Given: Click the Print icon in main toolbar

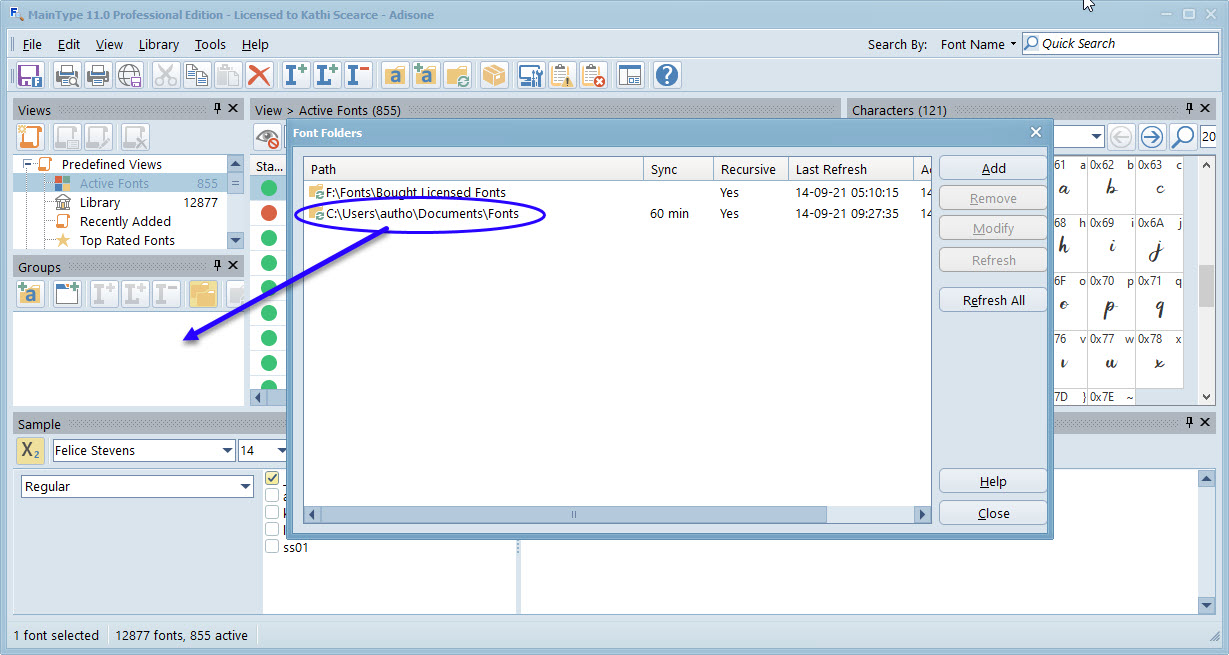Looking at the screenshot, I should pyautogui.click(x=98, y=75).
